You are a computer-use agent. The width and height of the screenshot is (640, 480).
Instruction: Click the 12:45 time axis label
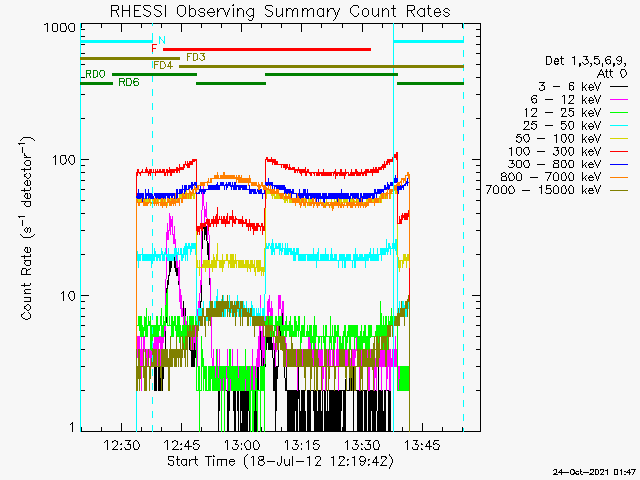[182, 445]
